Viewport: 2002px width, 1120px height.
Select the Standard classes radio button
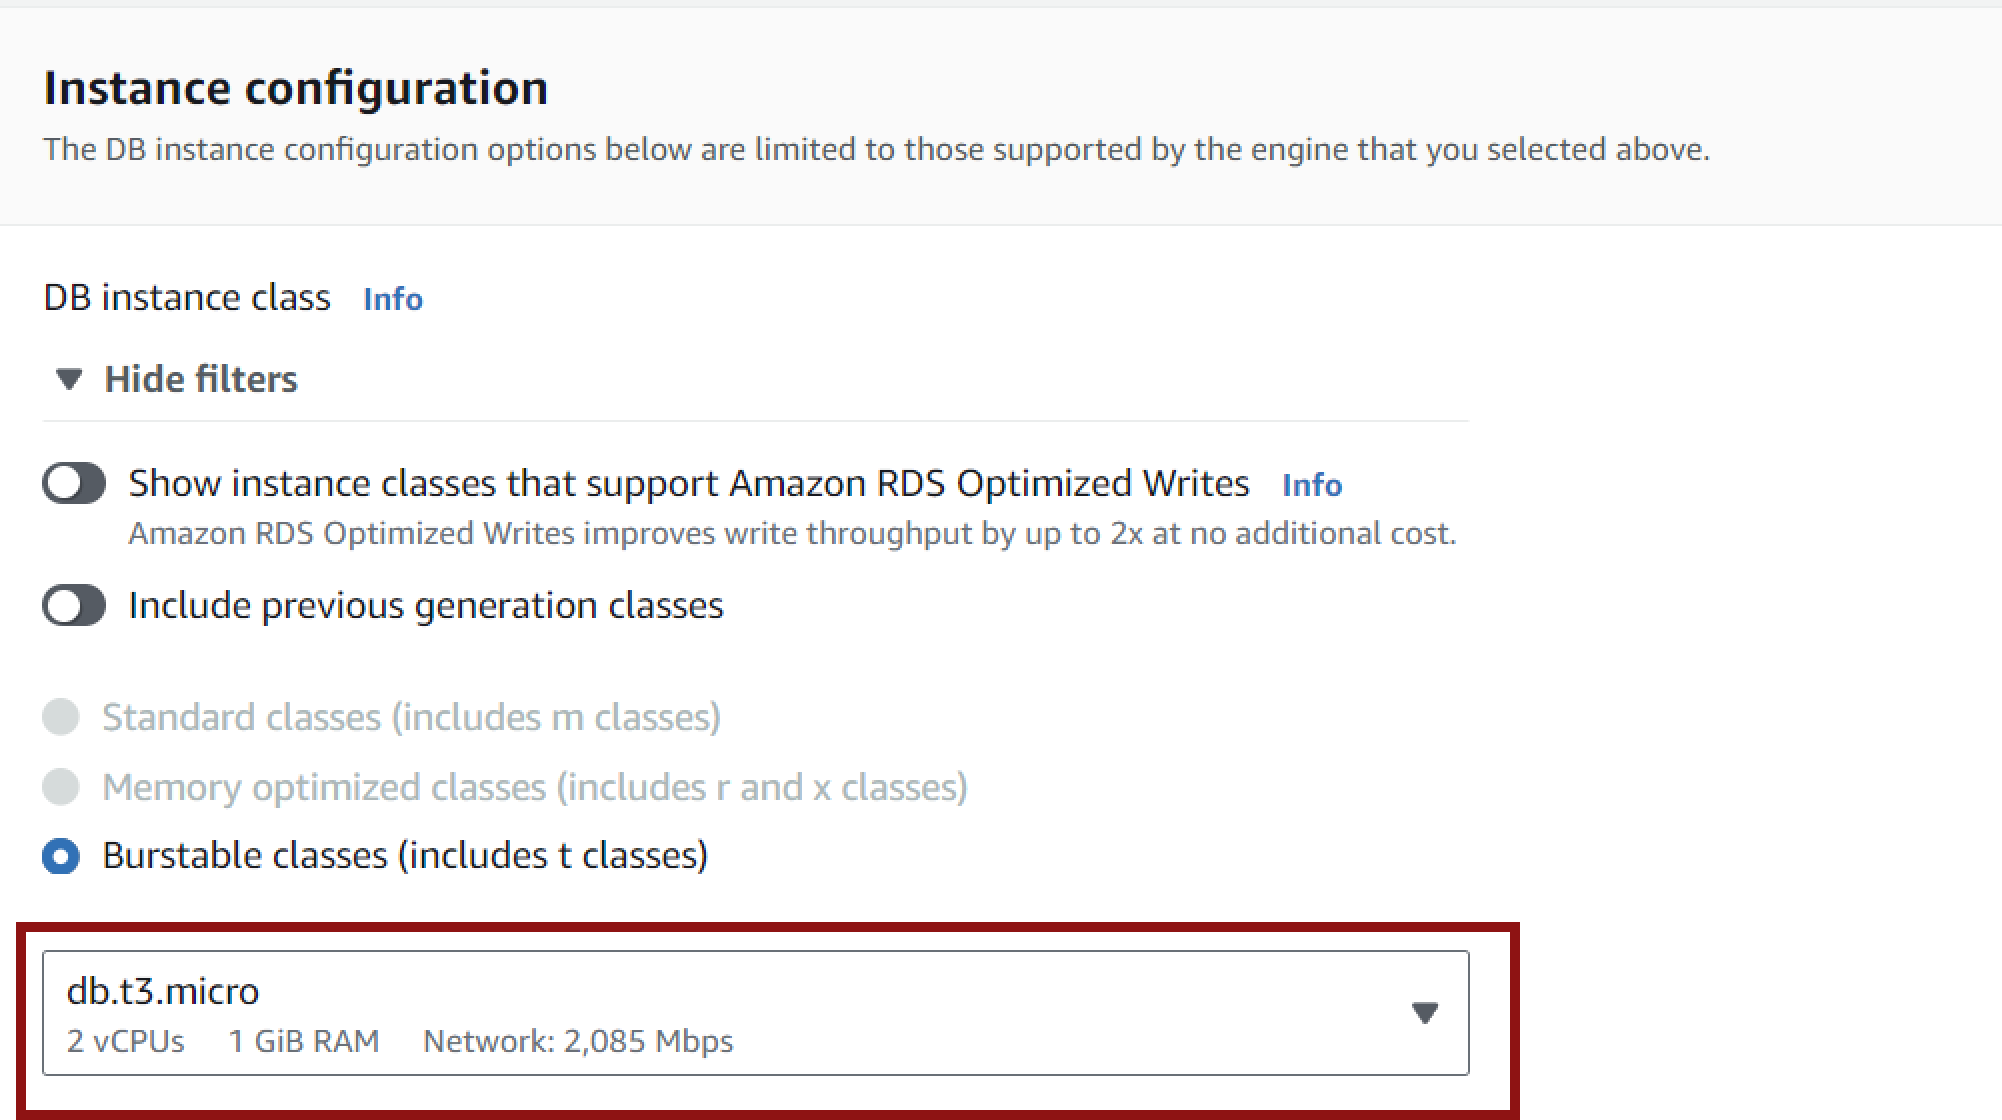coord(61,717)
